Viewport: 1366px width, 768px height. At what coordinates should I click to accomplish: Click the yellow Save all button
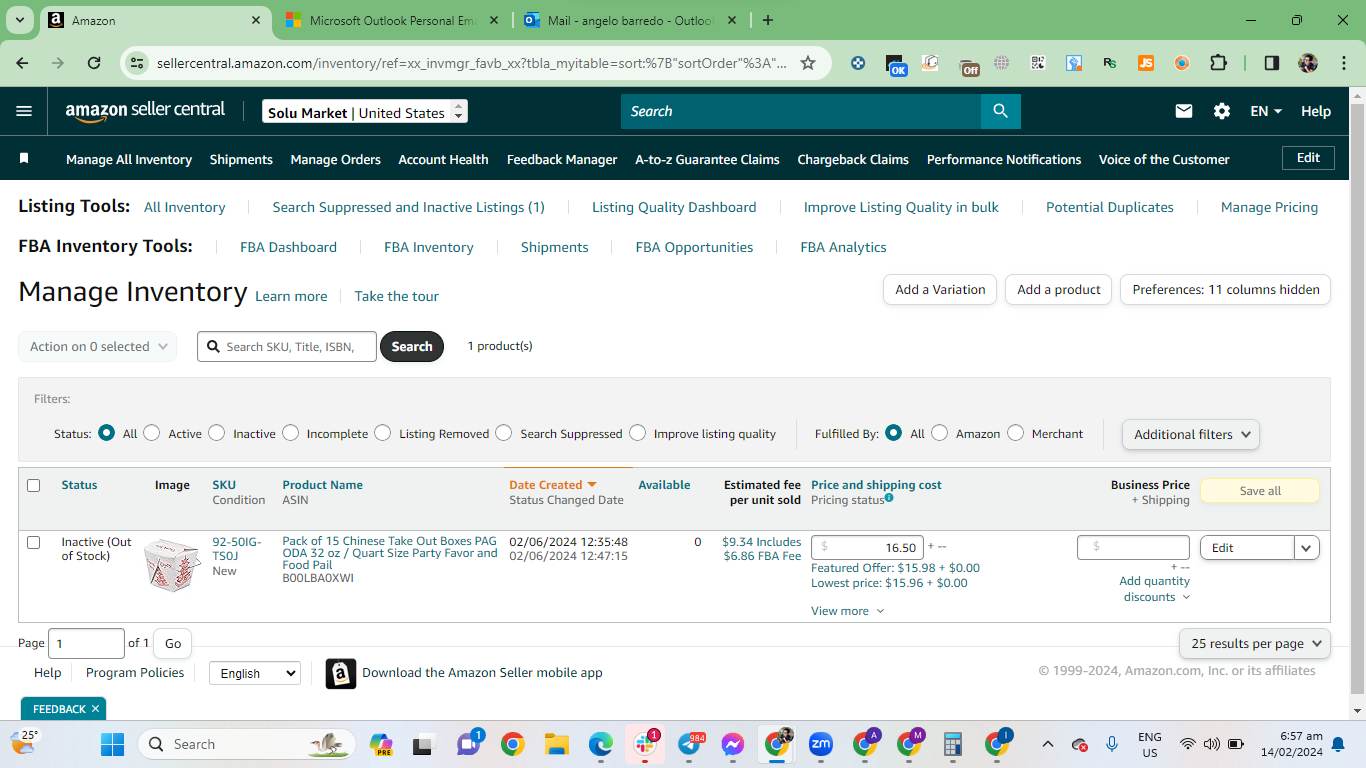point(1260,491)
